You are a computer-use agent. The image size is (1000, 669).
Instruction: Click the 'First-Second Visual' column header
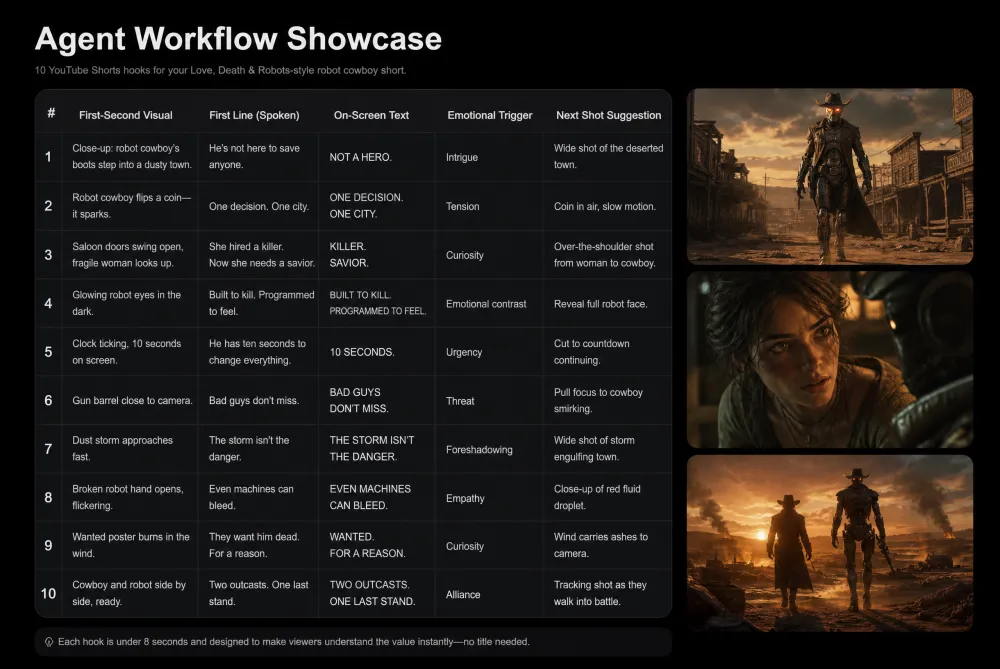126,115
